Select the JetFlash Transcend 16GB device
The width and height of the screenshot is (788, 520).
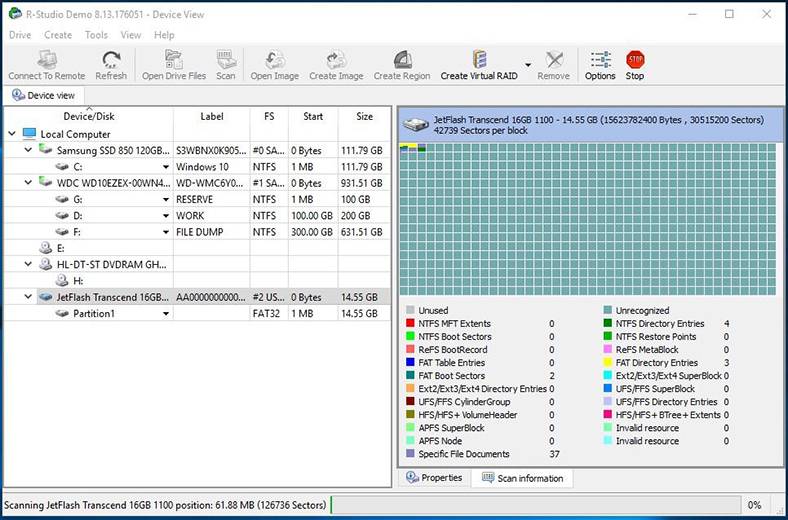coord(113,297)
